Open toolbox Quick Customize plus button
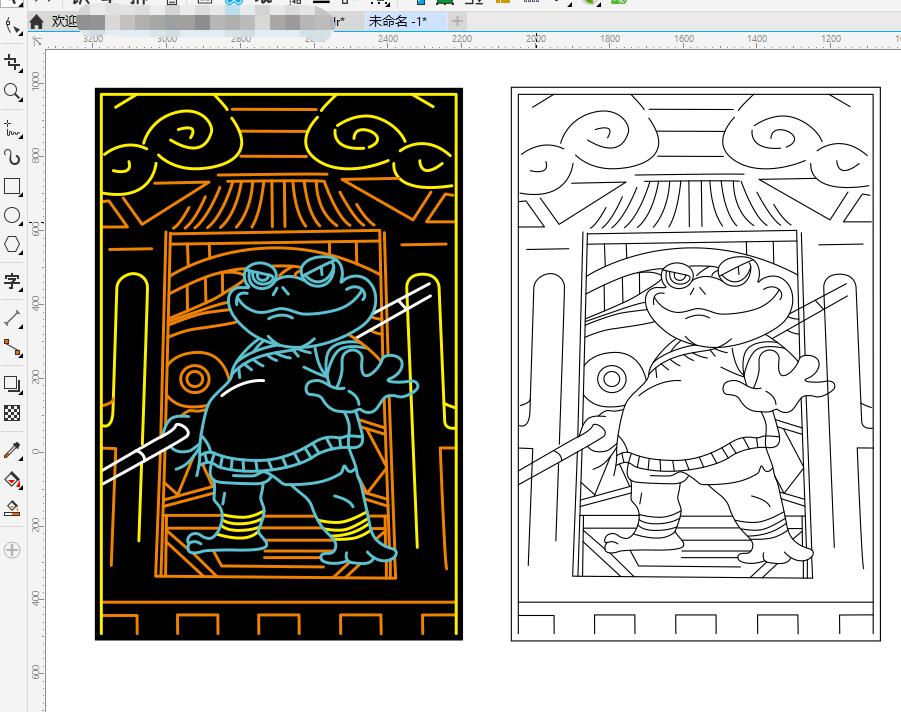Viewport: 901px width, 712px height. pos(12,550)
